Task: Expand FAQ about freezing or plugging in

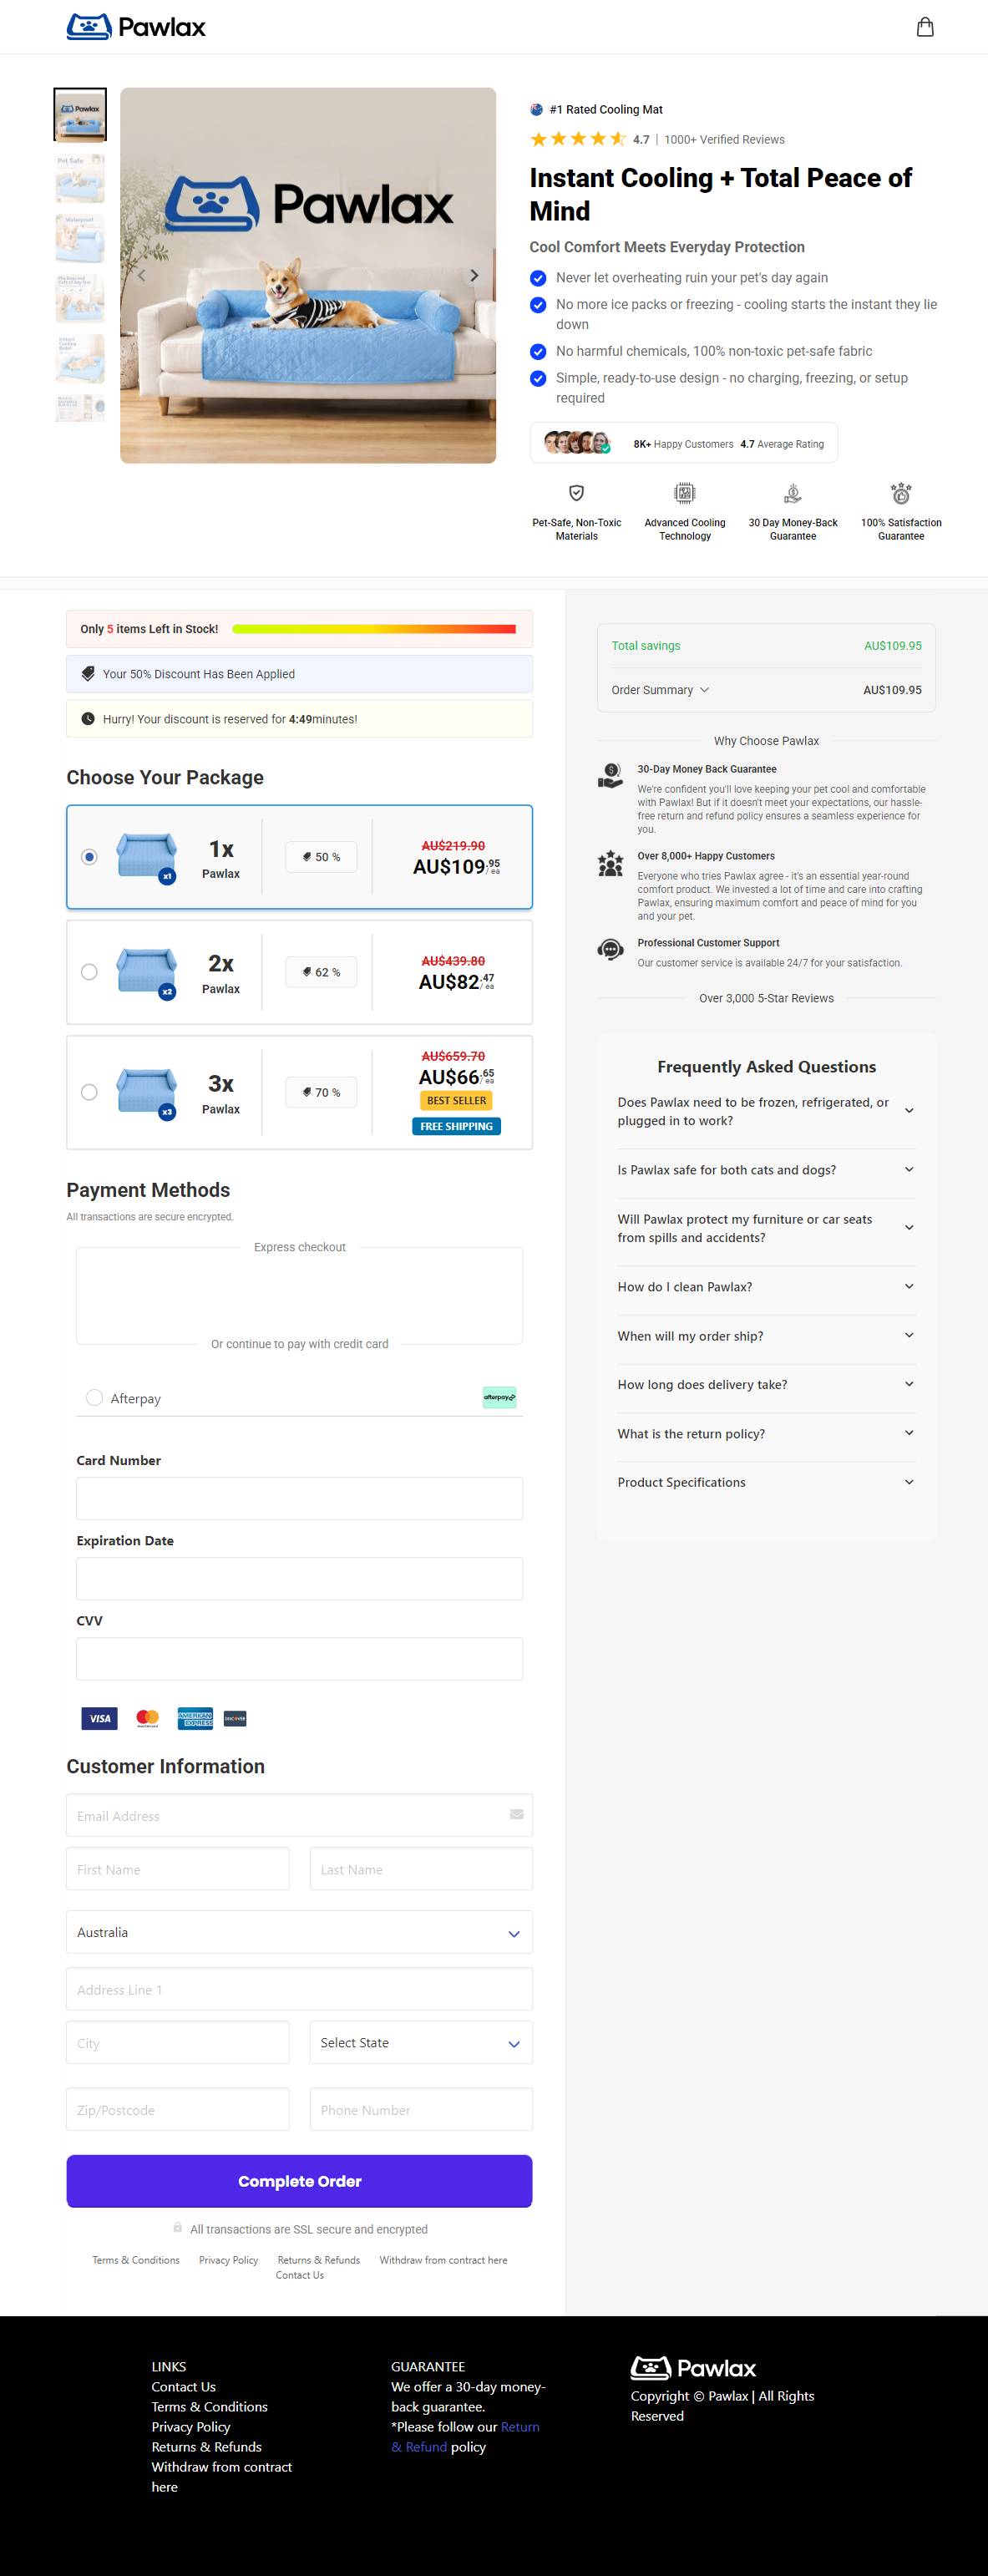Action: [766, 1111]
